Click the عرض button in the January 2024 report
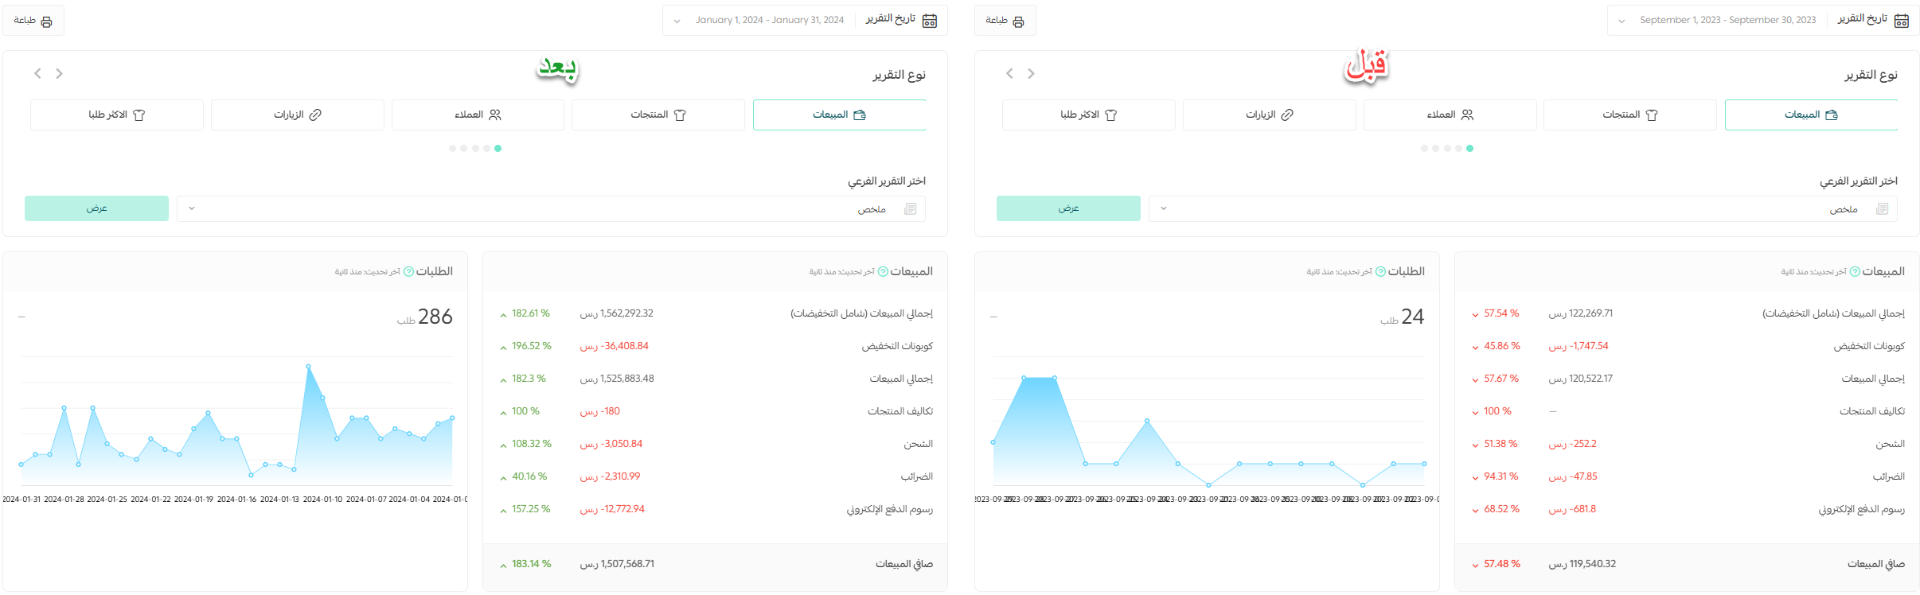 (97, 208)
